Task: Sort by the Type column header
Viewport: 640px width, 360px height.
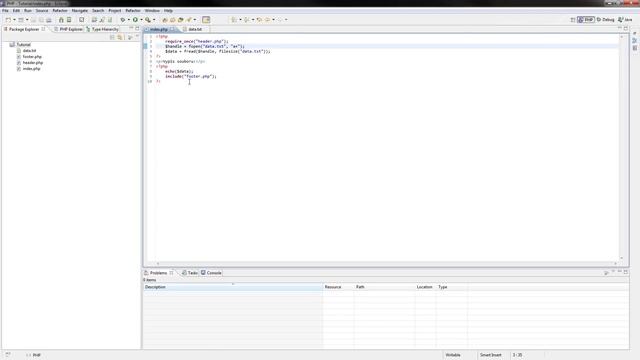Action: (452, 287)
